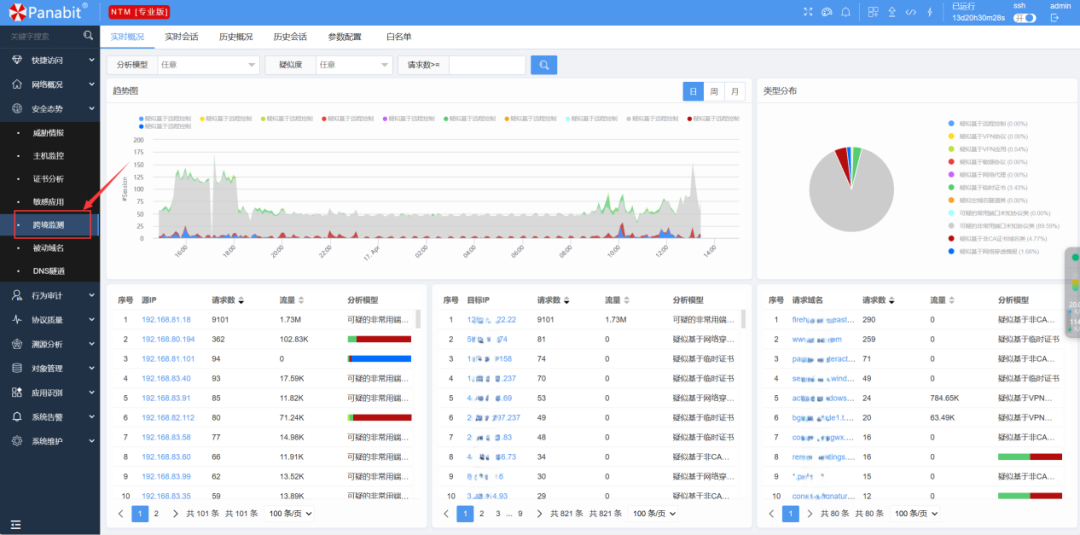The image size is (1080, 535).
Task: Expand the 行为审计 menu chevron
Action: tap(92, 295)
